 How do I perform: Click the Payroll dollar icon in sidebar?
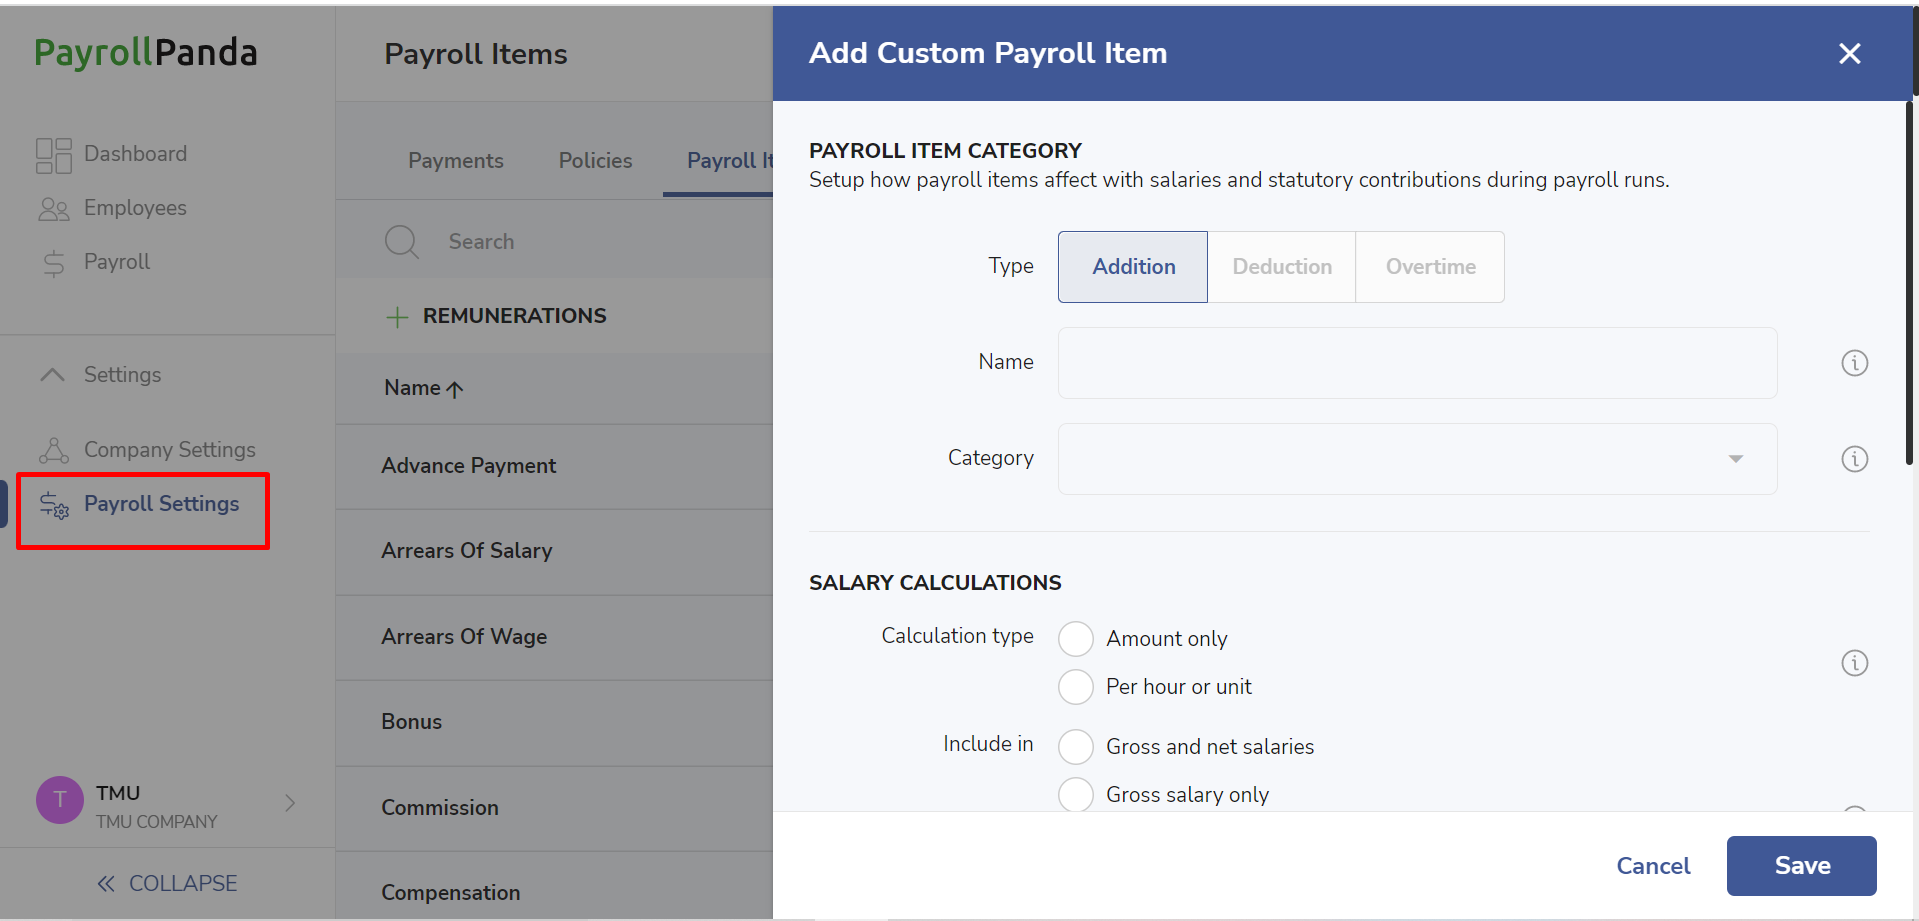coord(54,263)
